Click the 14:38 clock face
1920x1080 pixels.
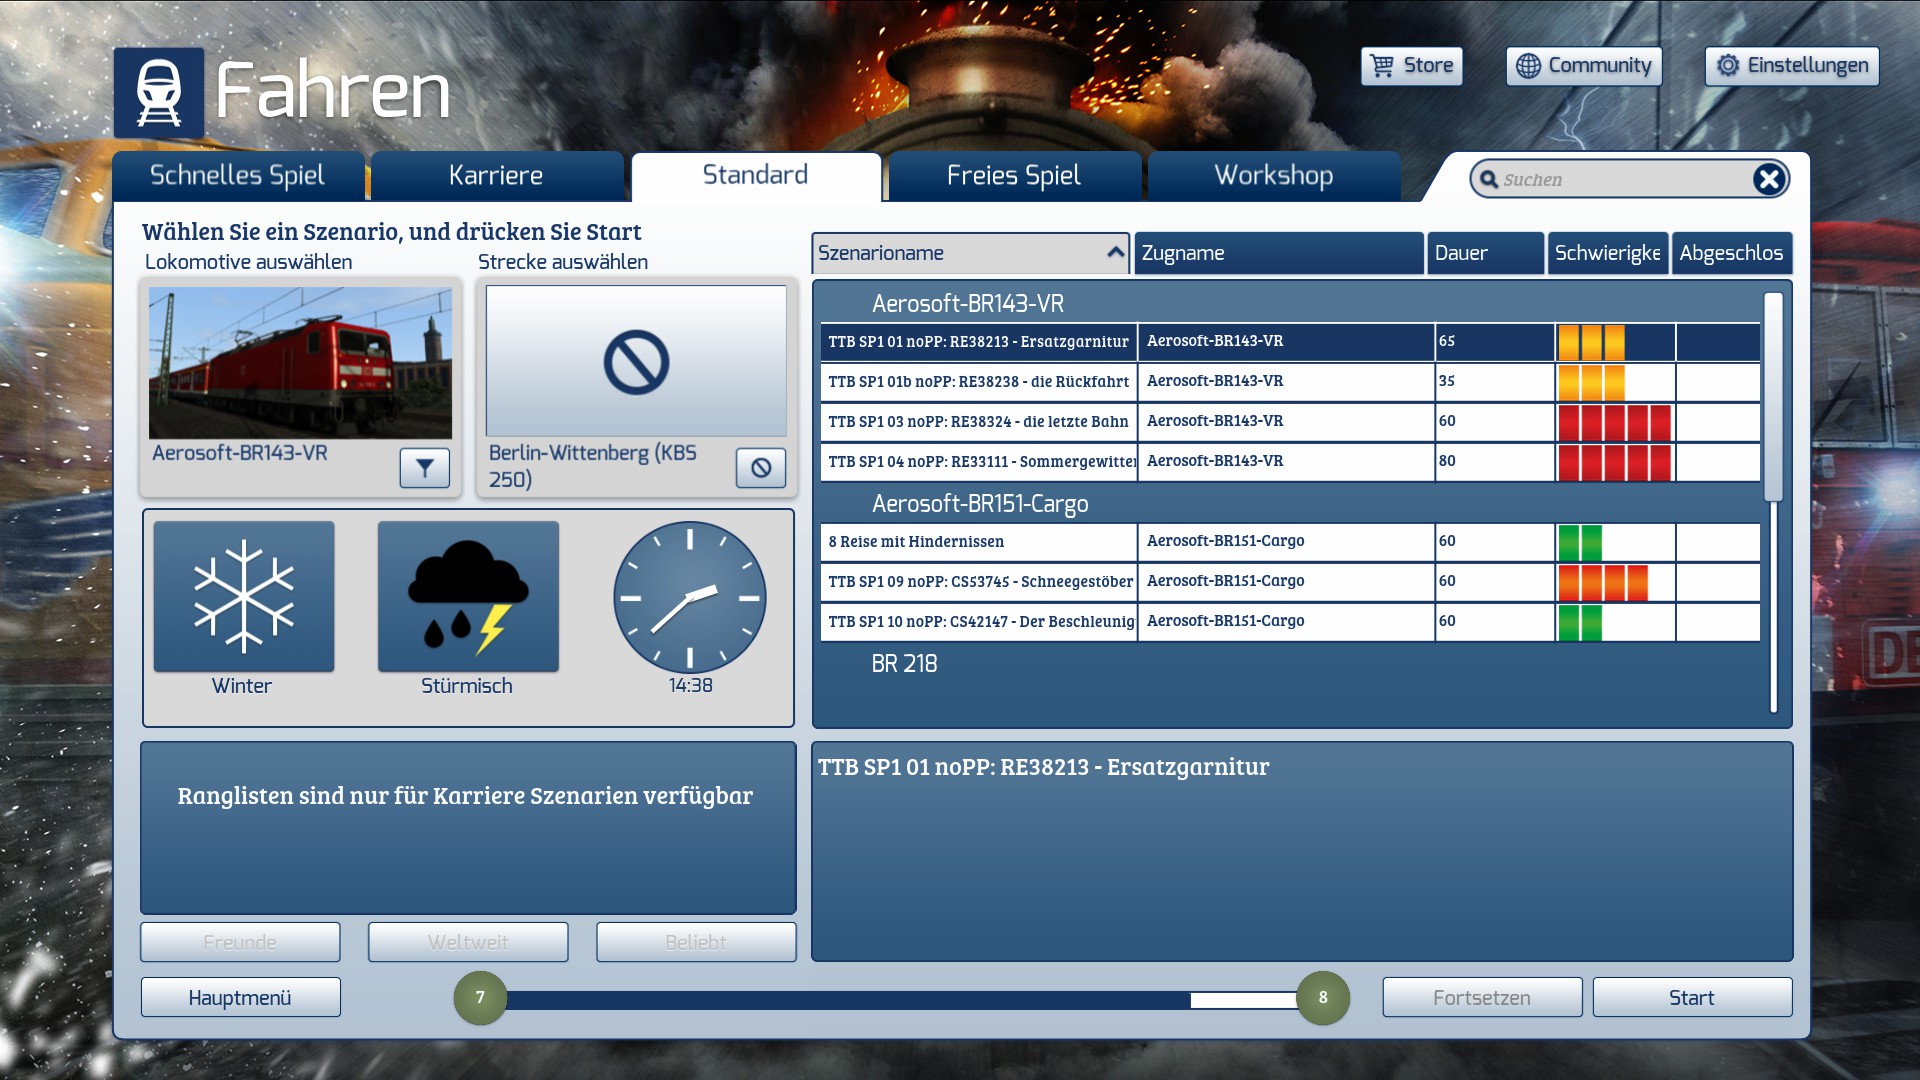690,597
